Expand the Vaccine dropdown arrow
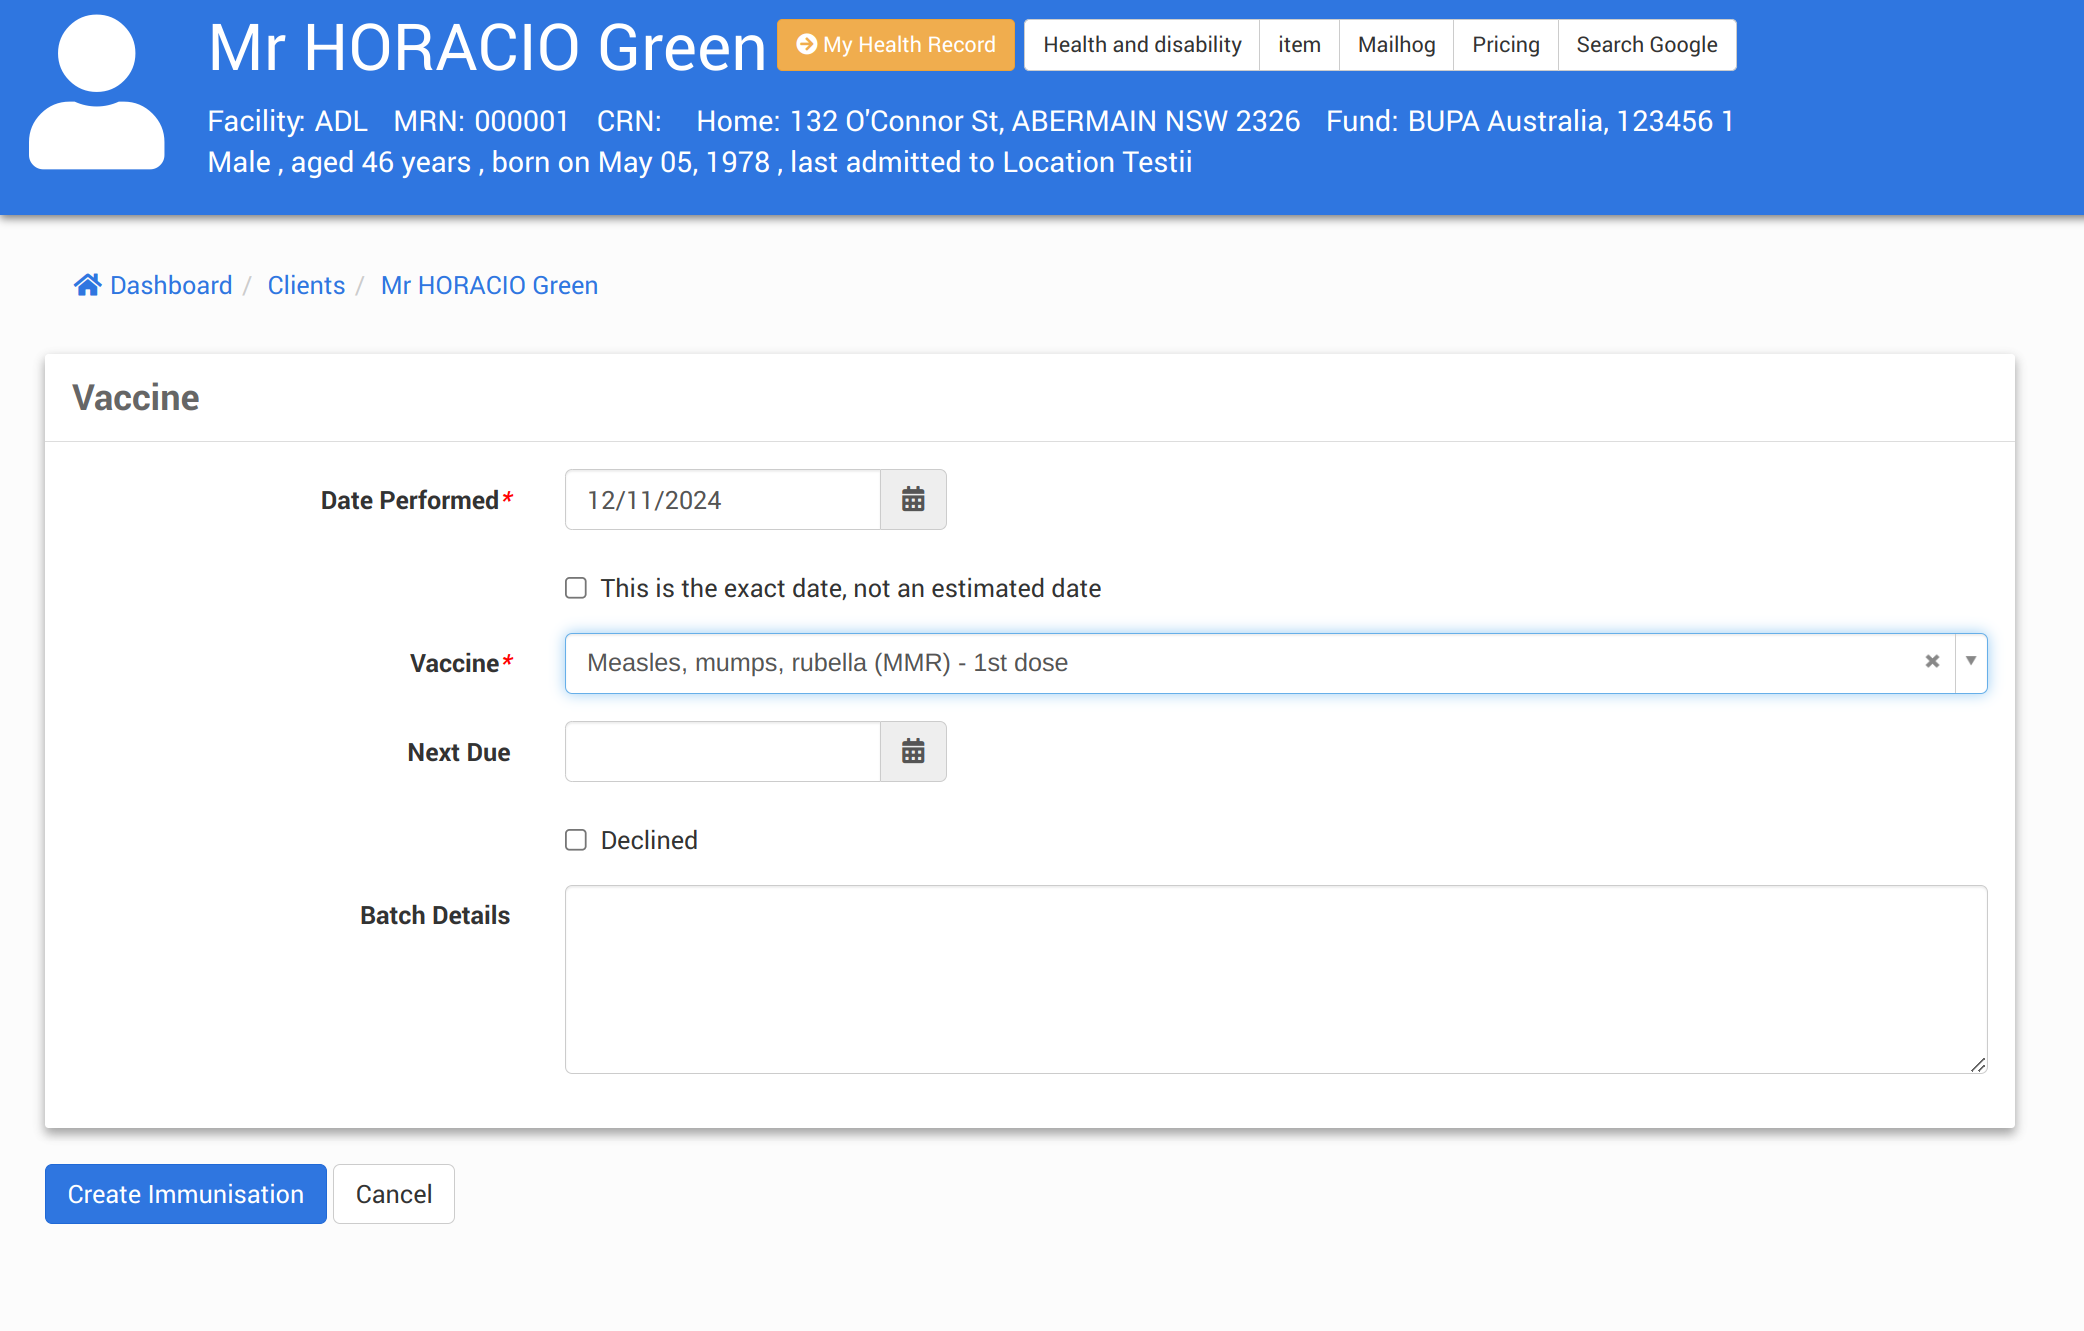The height and width of the screenshot is (1331, 2084). (x=1970, y=662)
